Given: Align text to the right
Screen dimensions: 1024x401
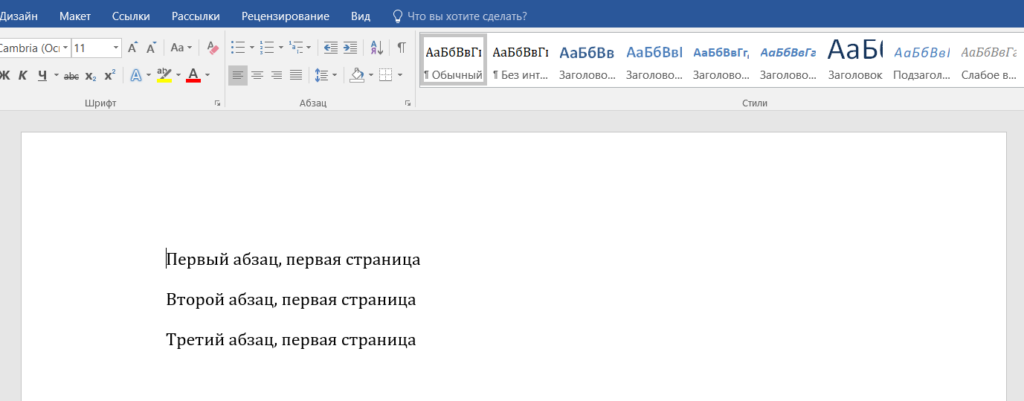Looking at the screenshot, I should coord(277,76).
